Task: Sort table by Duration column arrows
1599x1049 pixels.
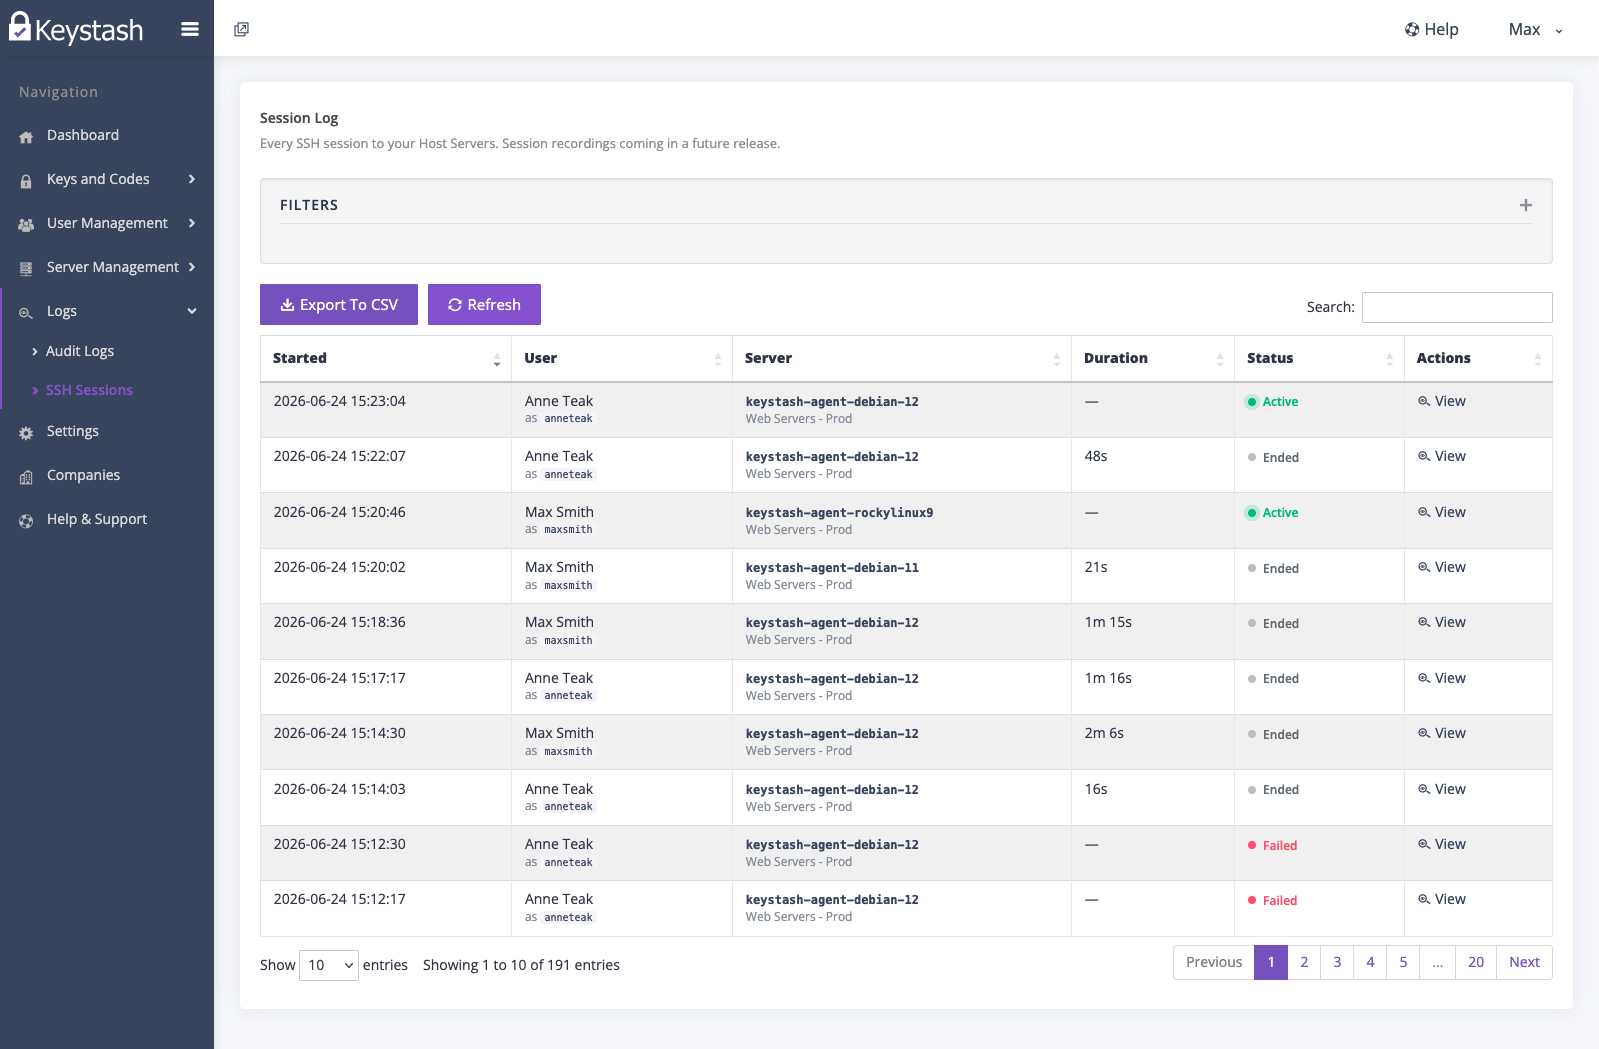Action: pyautogui.click(x=1220, y=359)
